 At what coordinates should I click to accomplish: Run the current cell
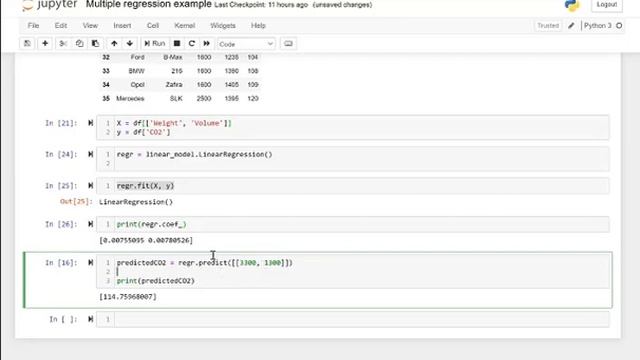(x=154, y=44)
